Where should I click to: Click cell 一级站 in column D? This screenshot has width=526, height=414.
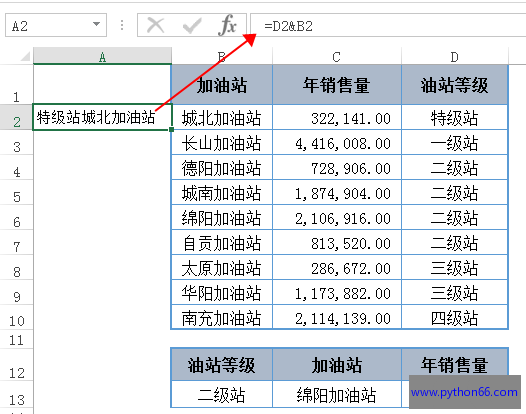(455, 142)
